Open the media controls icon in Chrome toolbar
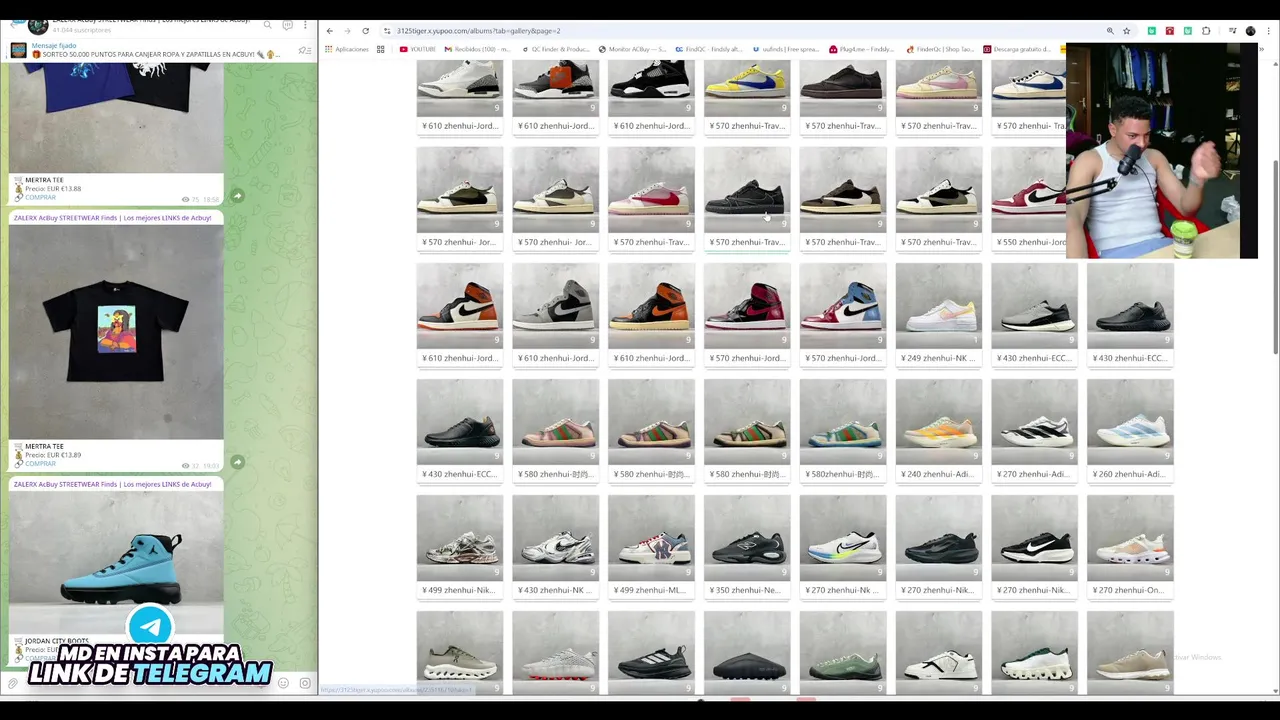1280x720 pixels. 1232,31
